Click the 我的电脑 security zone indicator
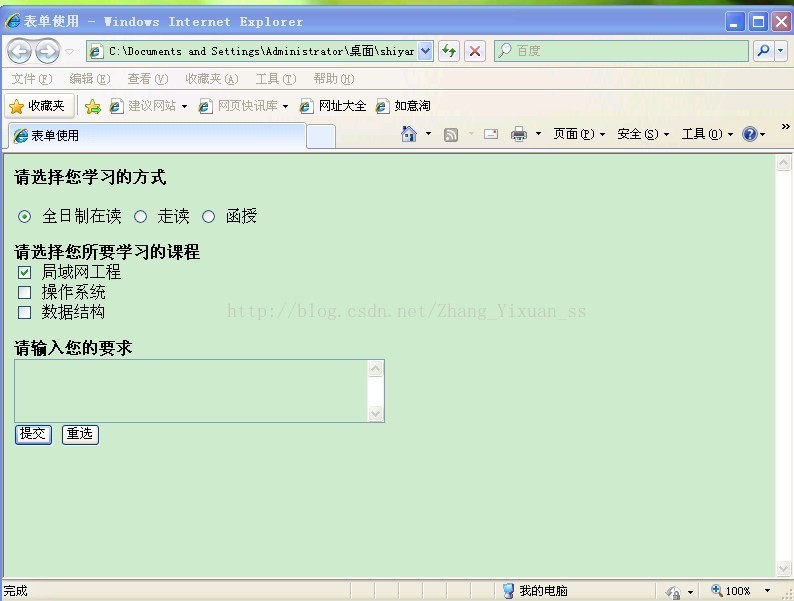Viewport: 794px width, 601px height. [x=535, y=591]
